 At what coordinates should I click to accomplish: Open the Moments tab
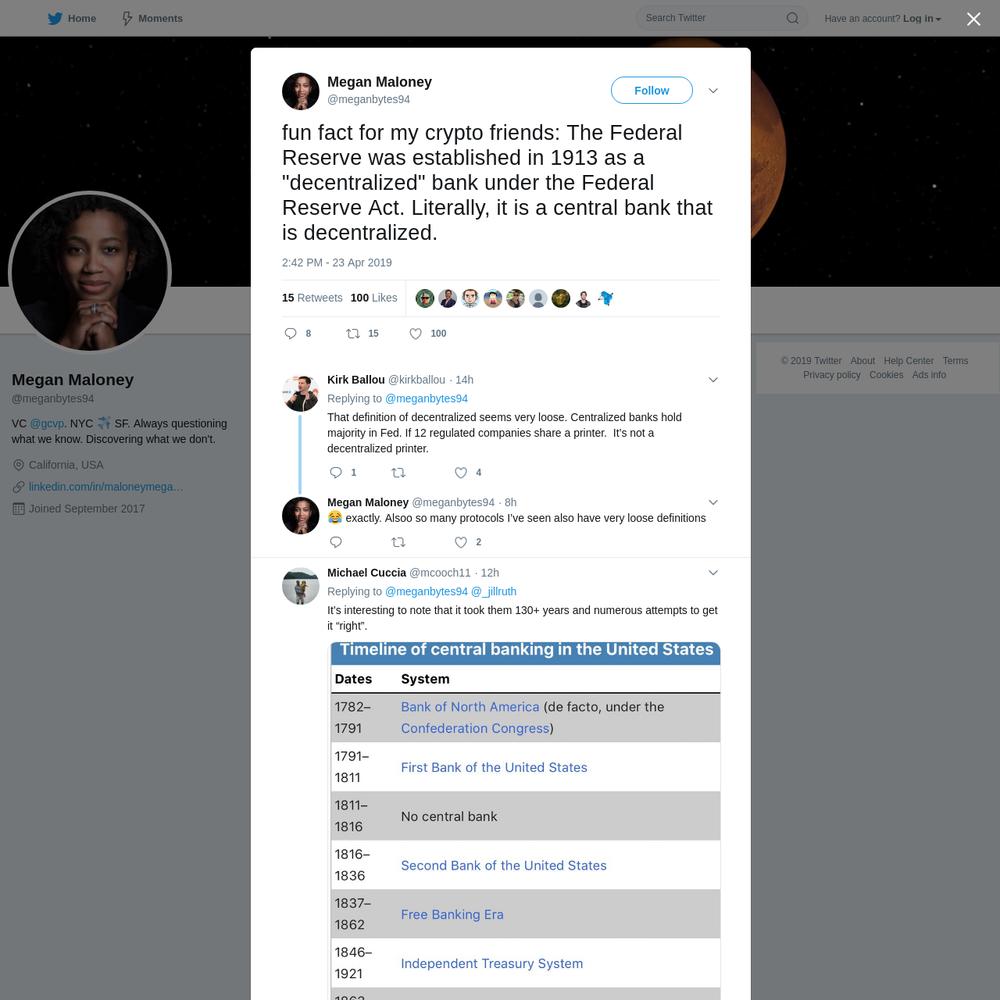coord(152,18)
